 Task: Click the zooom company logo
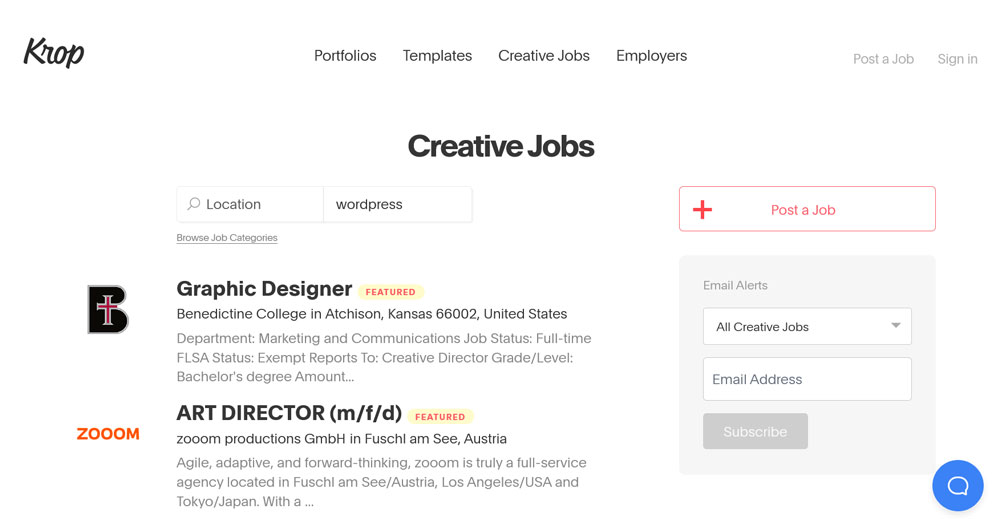point(108,434)
